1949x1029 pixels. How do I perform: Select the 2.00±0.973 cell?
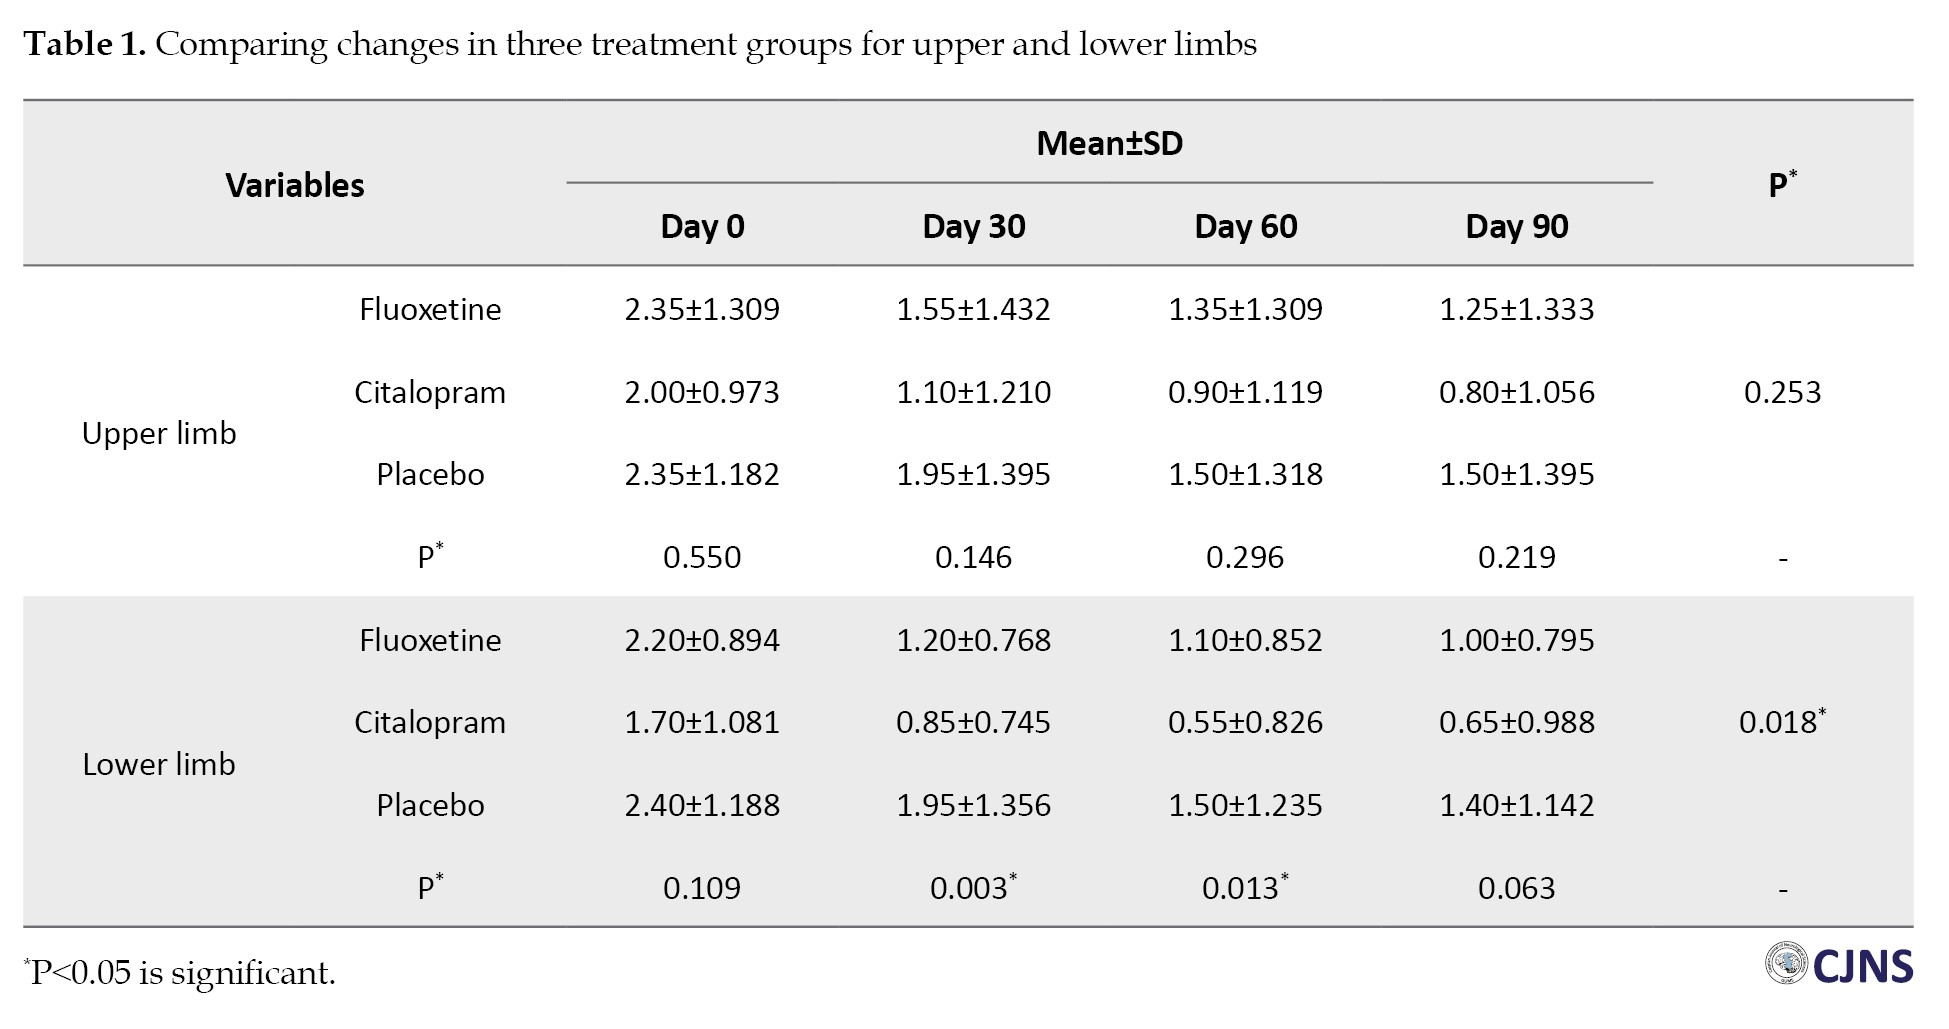702,392
